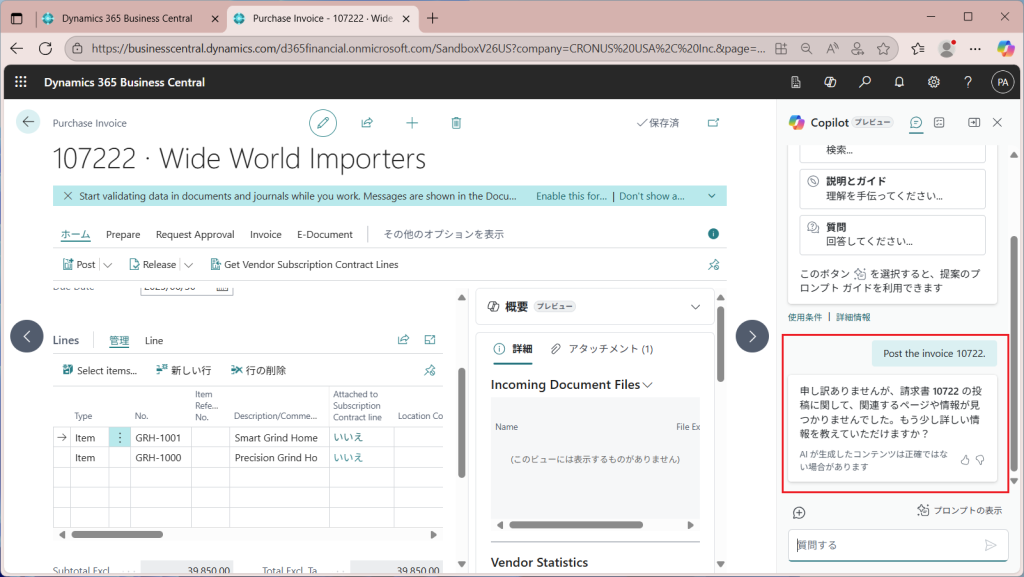Click the back arrow beside Purchase Invoice
The width and height of the screenshot is (1024, 577).
point(28,121)
